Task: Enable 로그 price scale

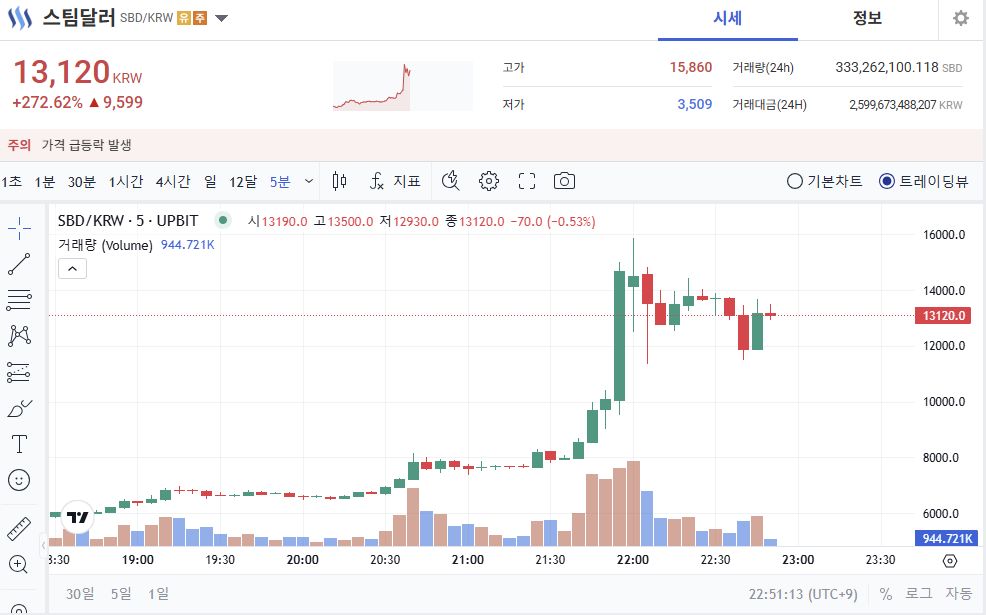Action: point(919,593)
